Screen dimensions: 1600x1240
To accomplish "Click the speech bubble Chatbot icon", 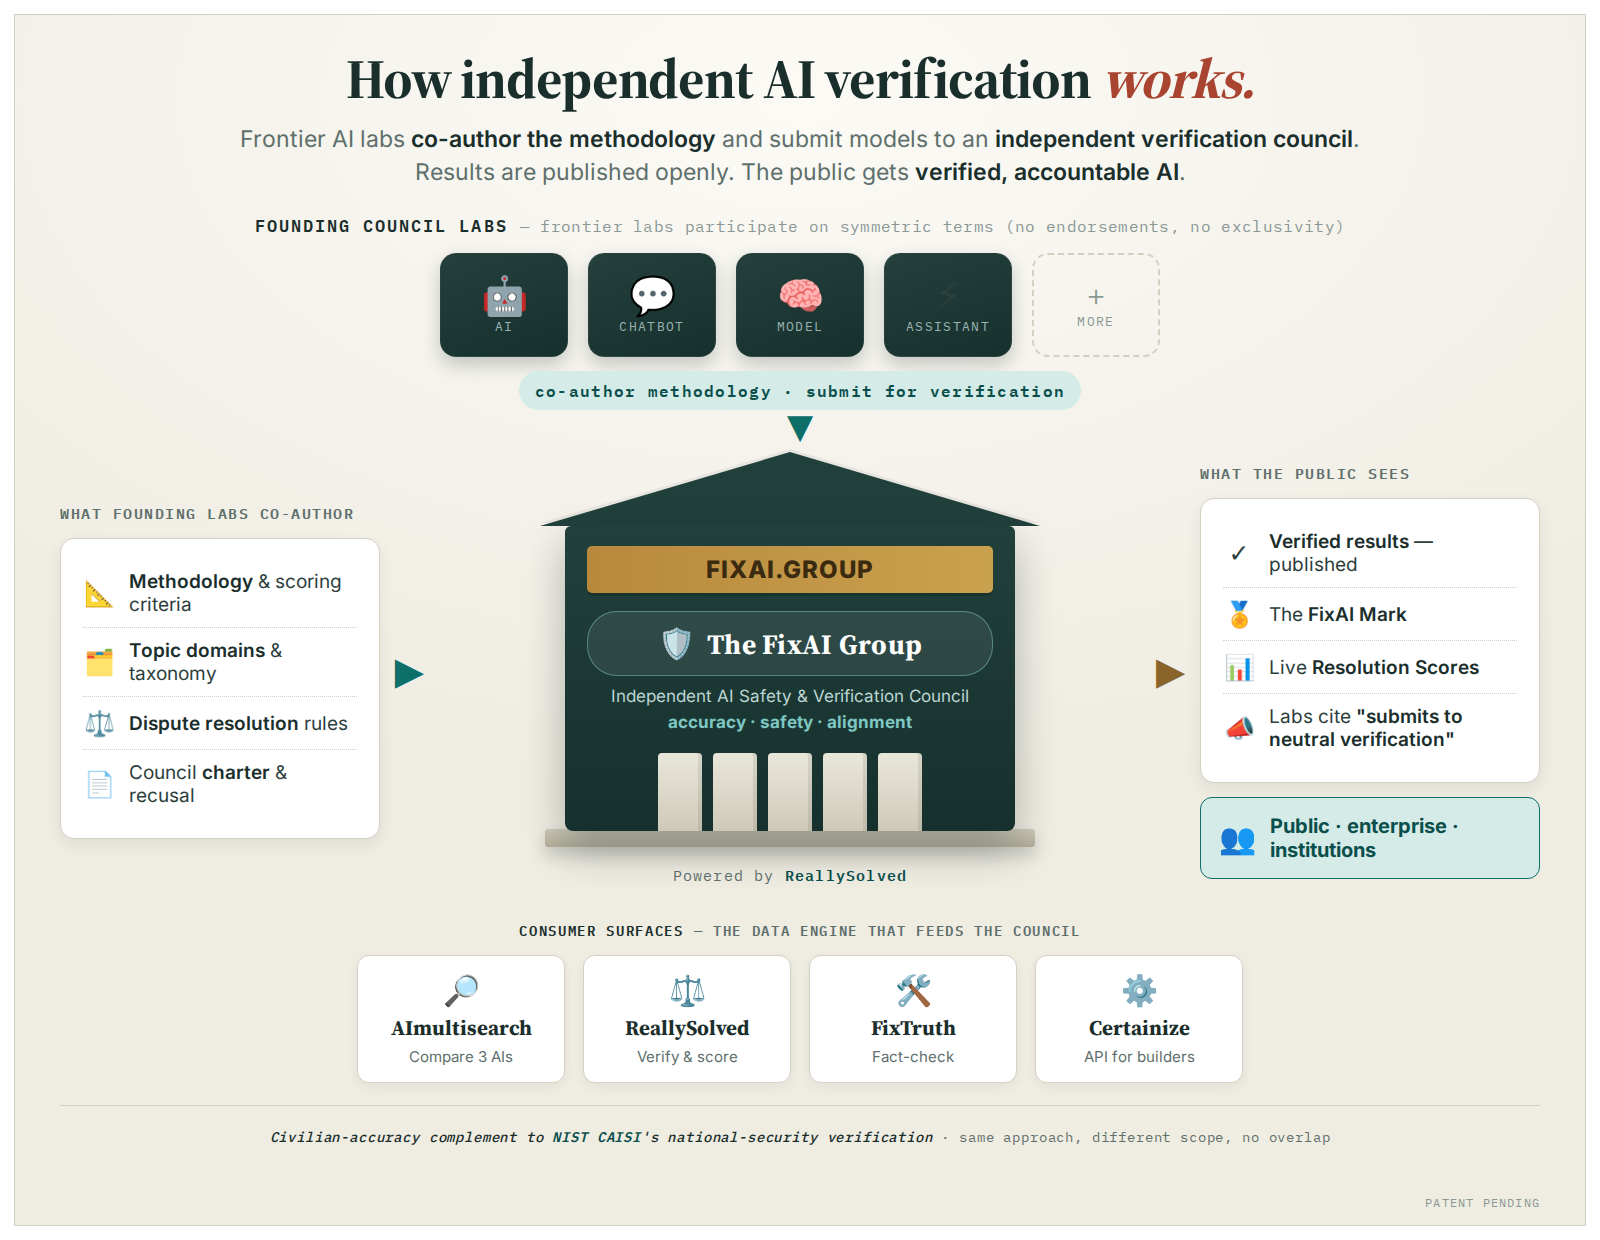I will pos(652,296).
